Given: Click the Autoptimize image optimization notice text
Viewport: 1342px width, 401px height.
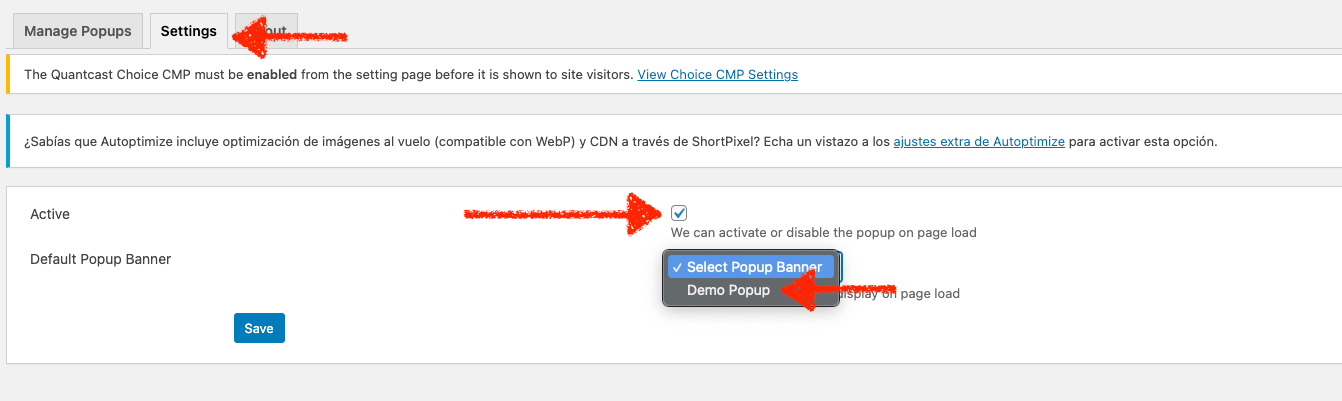Looking at the screenshot, I should [x=620, y=142].
